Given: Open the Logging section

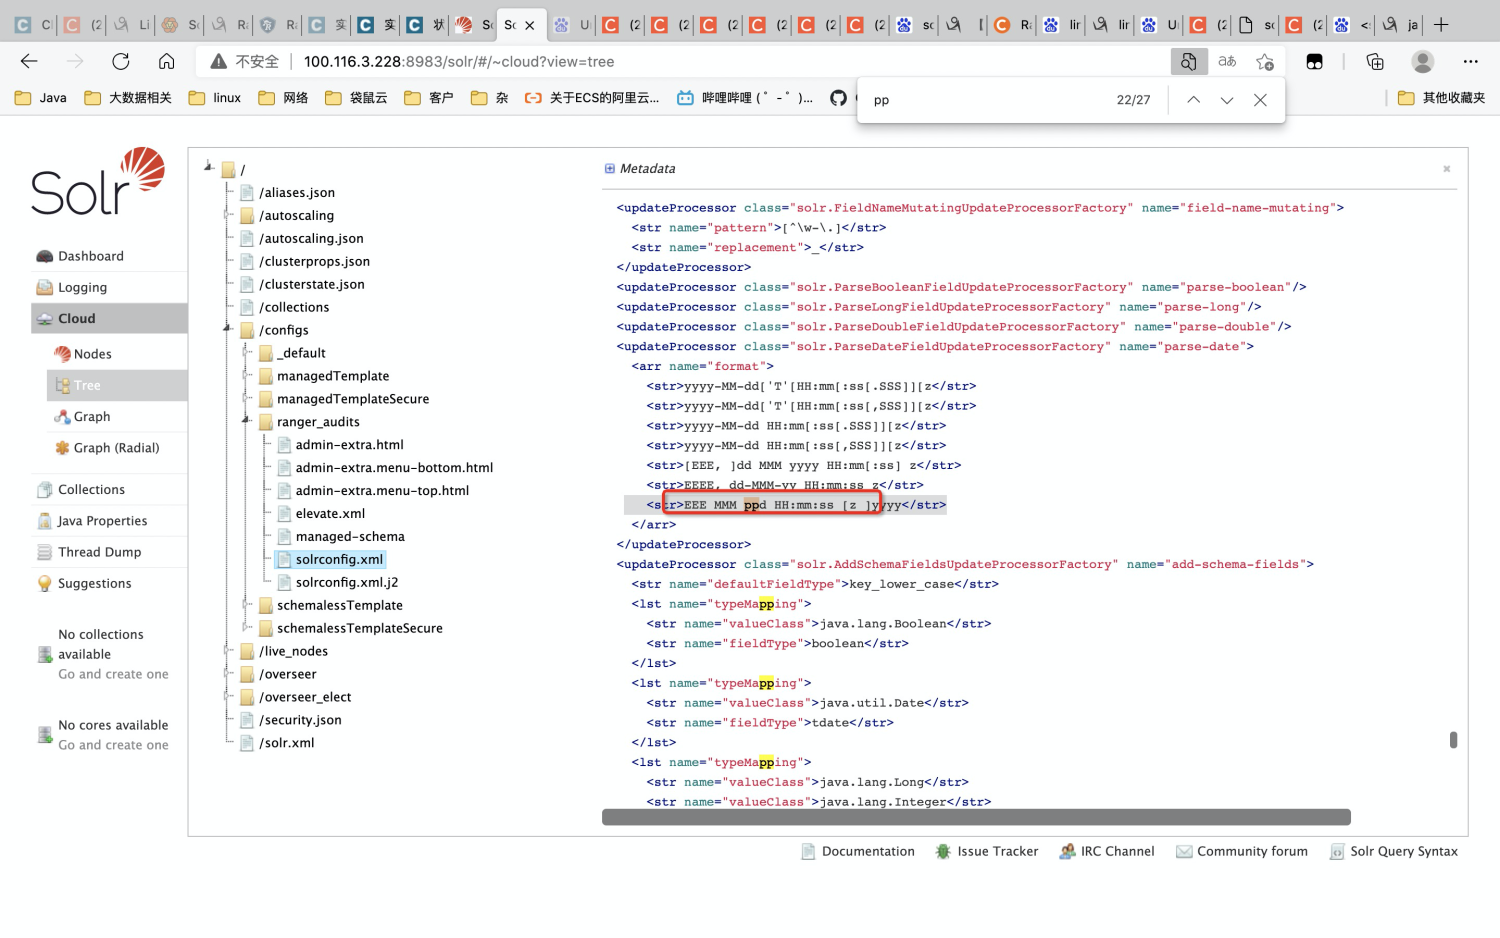Looking at the screenshot, I should coord(82,287).
